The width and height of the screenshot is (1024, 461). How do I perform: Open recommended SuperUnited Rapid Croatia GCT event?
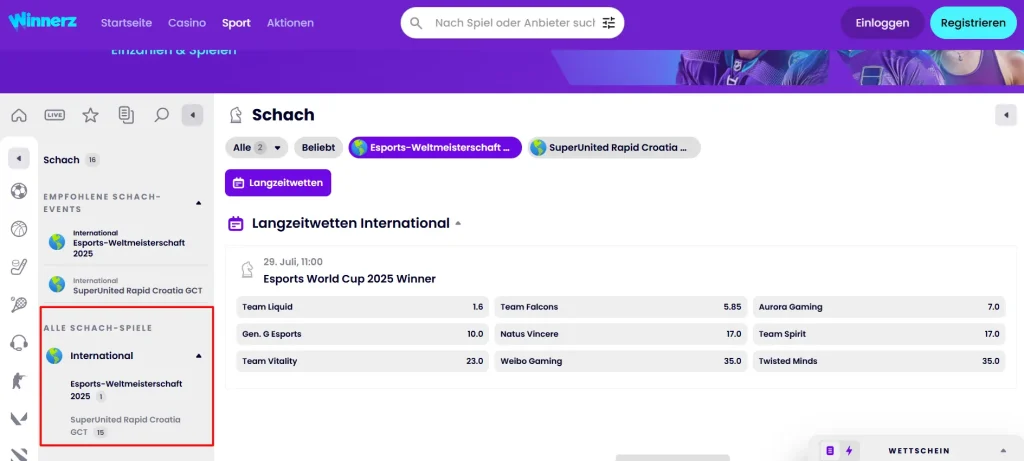[x=125, y=285]
